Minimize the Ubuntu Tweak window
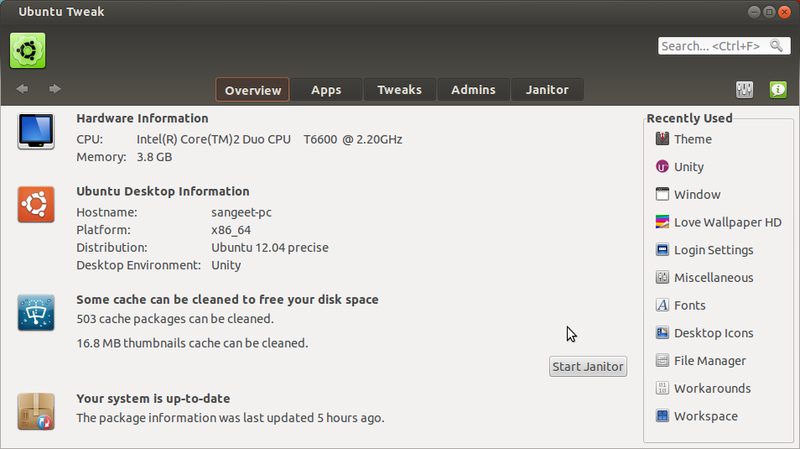This screenshot has height=449, width=800. point(754,12)
